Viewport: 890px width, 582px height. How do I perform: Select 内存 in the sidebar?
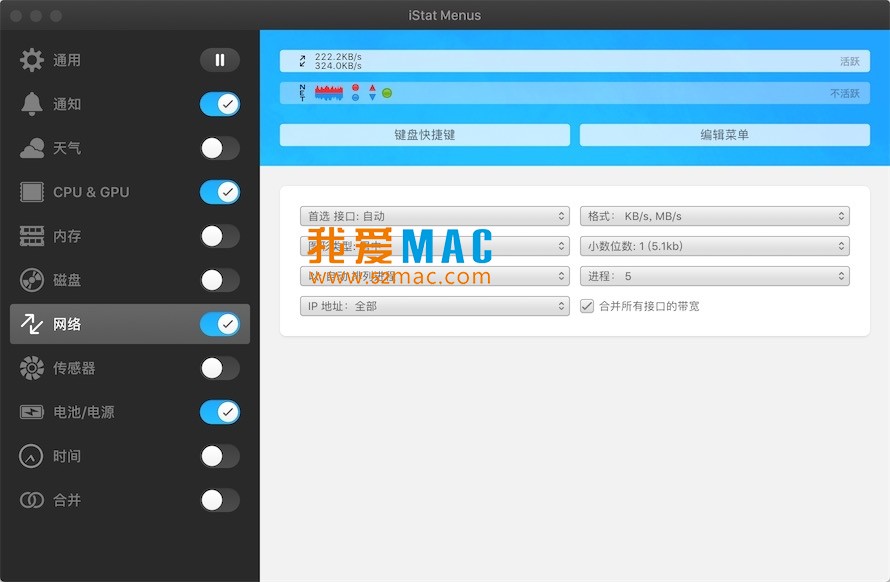tap(67, 236)
